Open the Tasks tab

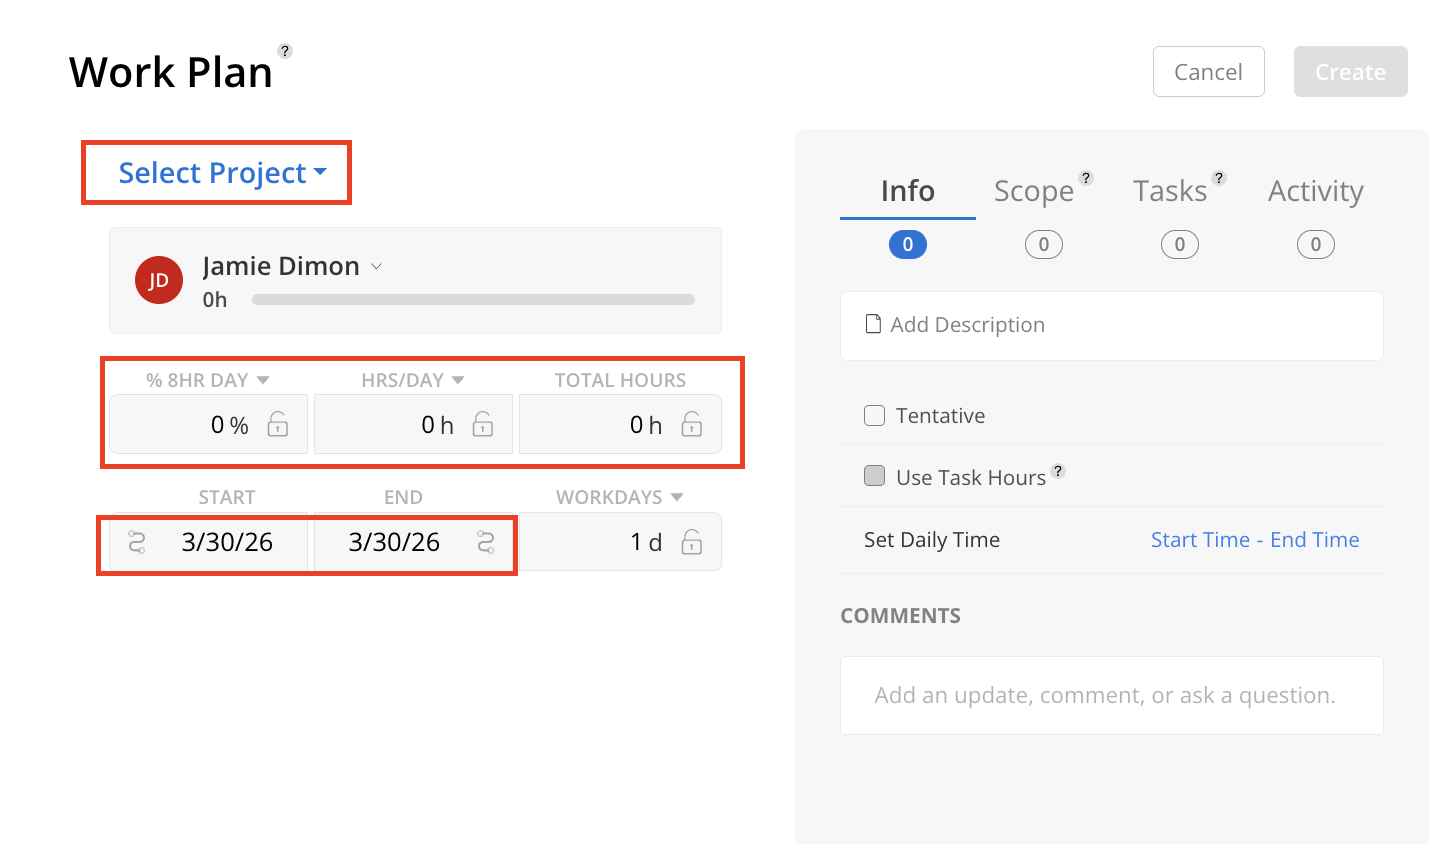point(1170,191)
